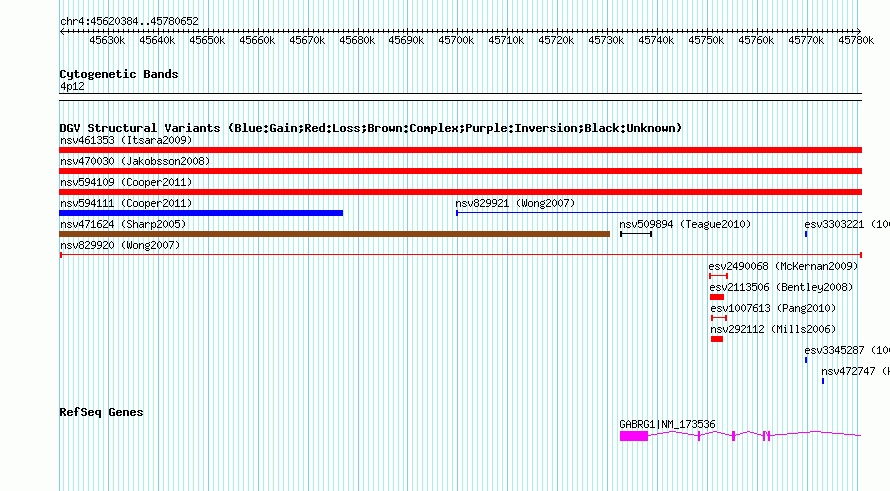Click the nsv292112 (Mills2006) red block
The width and height of the screenshot is (890, 491).
point(717,339)
